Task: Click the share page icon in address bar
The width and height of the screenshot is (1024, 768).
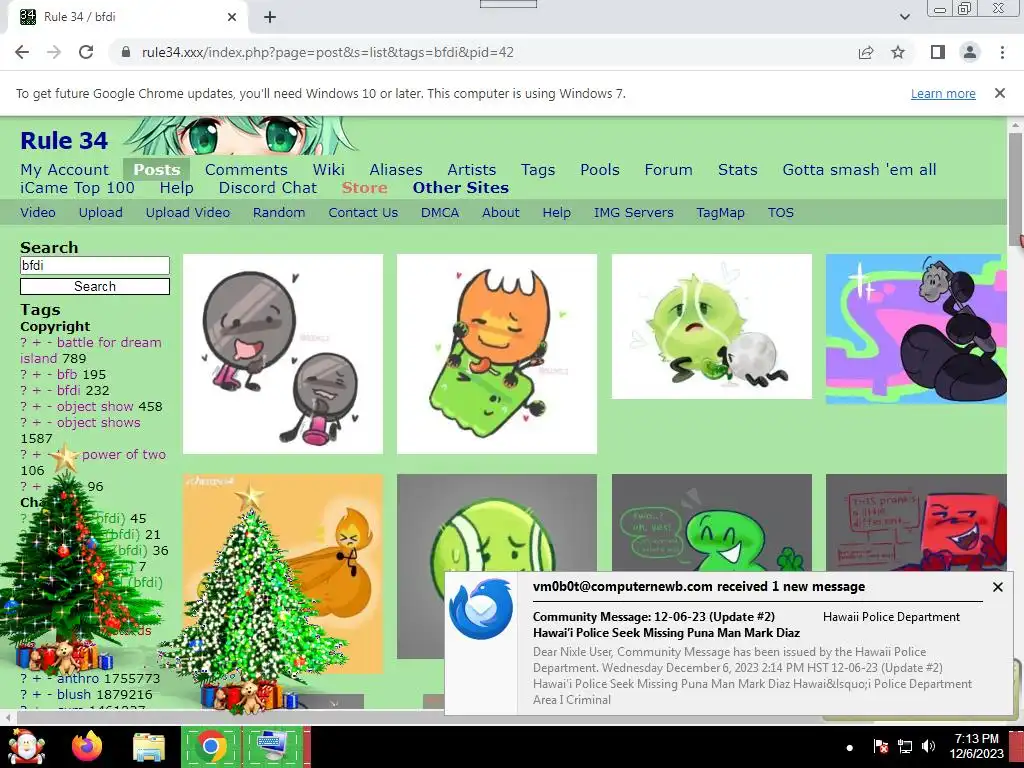Action: (x=866, y=52)
